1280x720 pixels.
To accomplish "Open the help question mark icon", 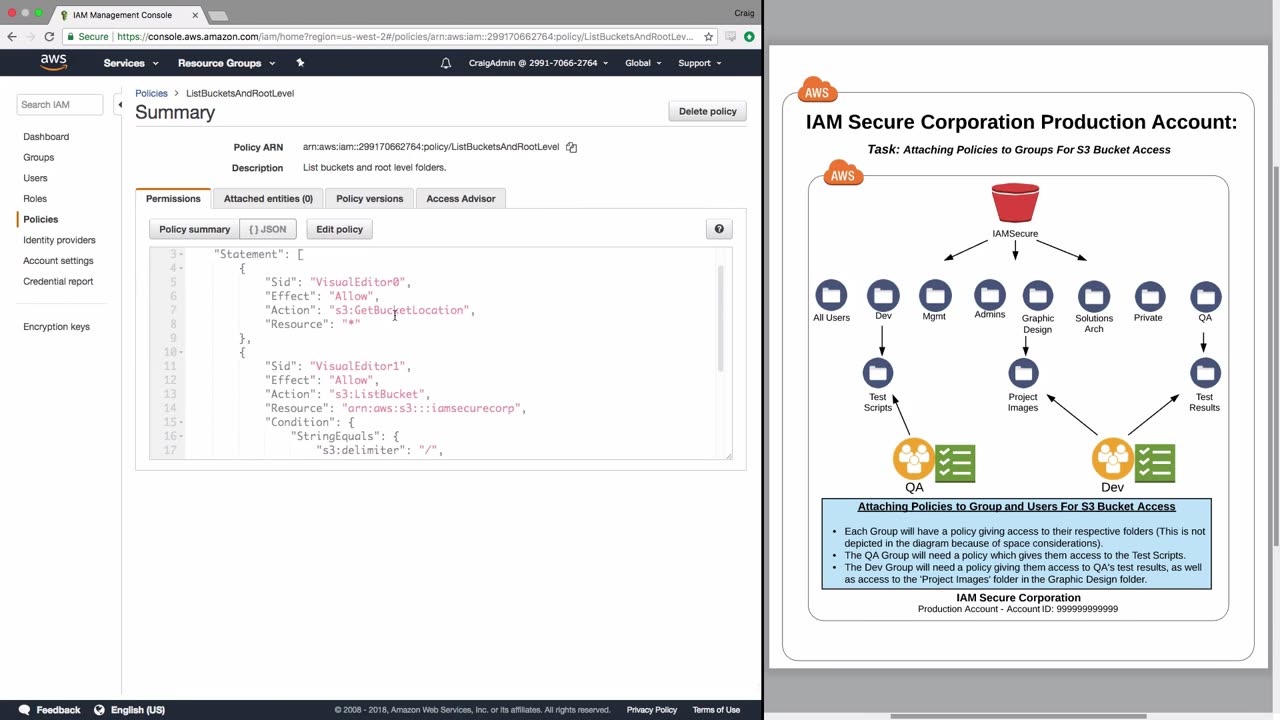I will tap(719, 229).
